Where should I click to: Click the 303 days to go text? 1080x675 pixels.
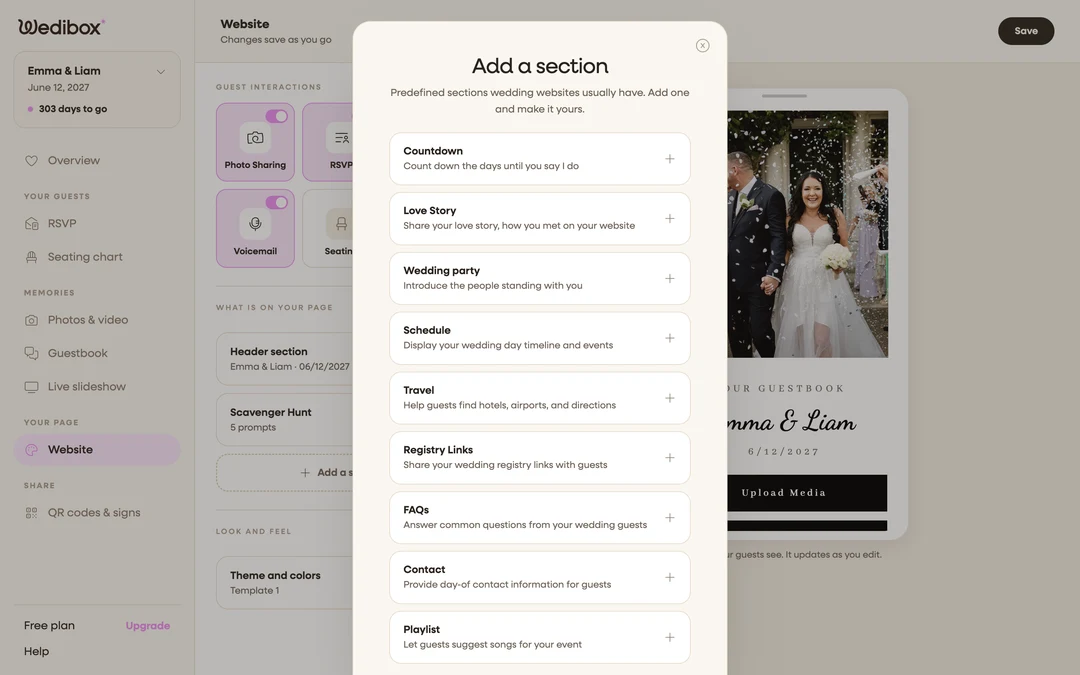point(73,109)
